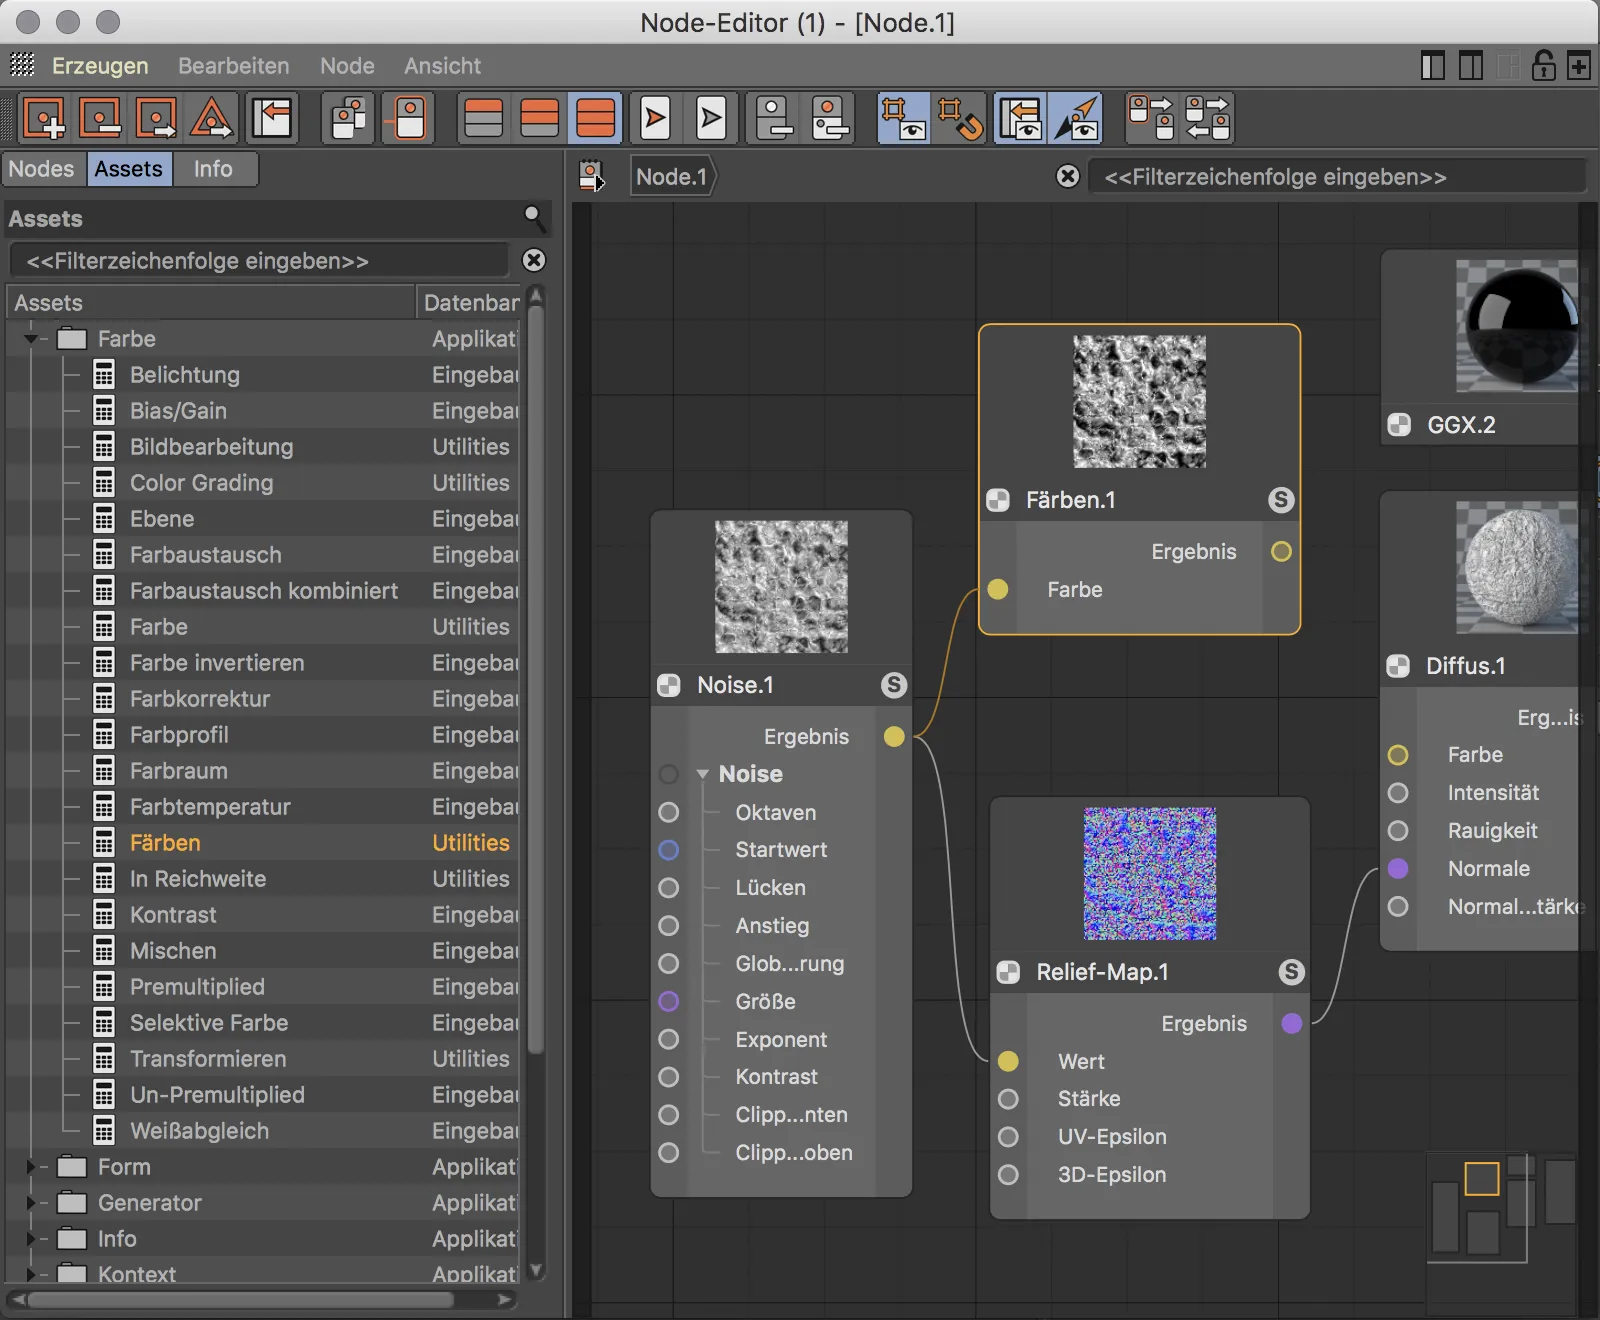
Task: Toggle the panel arrow with eye icon
Action: pyautogui.click(x=1020, y=118)
